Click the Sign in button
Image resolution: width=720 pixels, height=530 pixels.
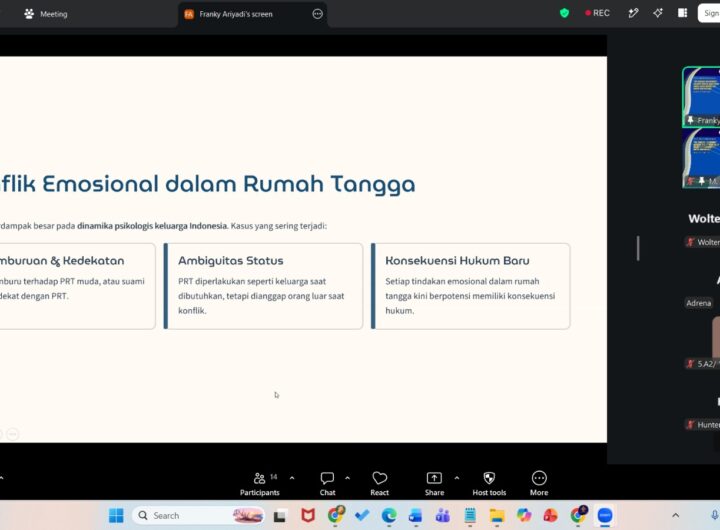(x=709, y=13)
